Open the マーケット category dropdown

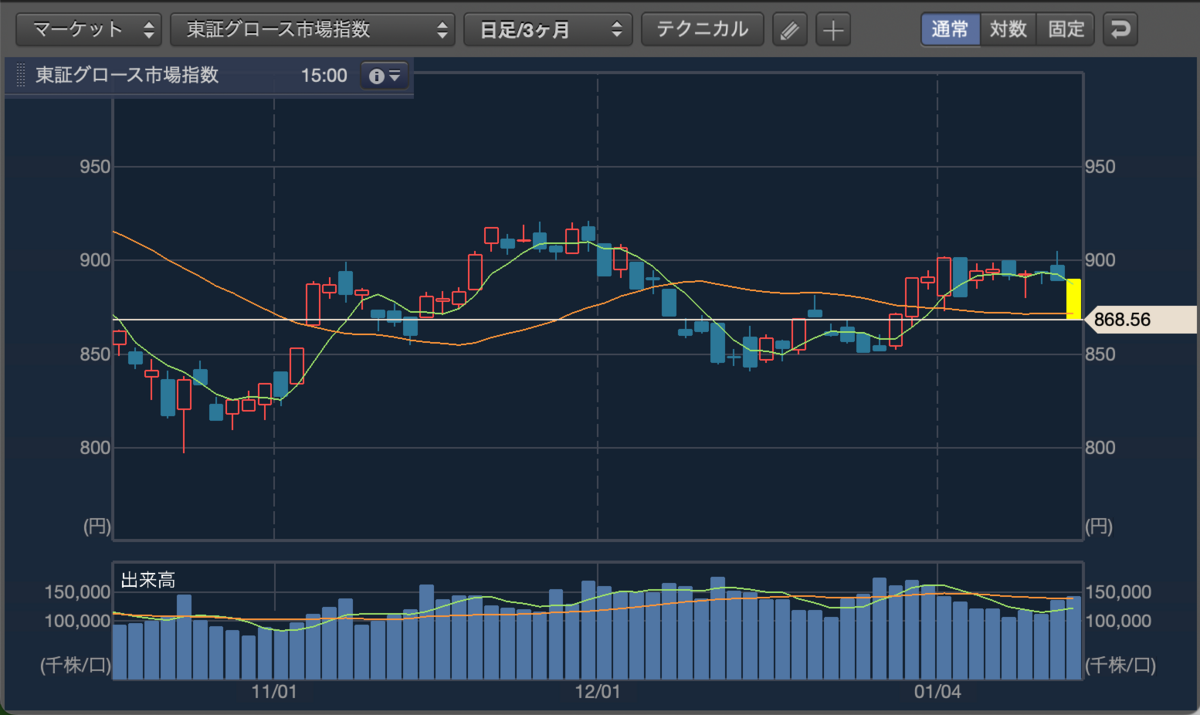(x=89, y=29)
